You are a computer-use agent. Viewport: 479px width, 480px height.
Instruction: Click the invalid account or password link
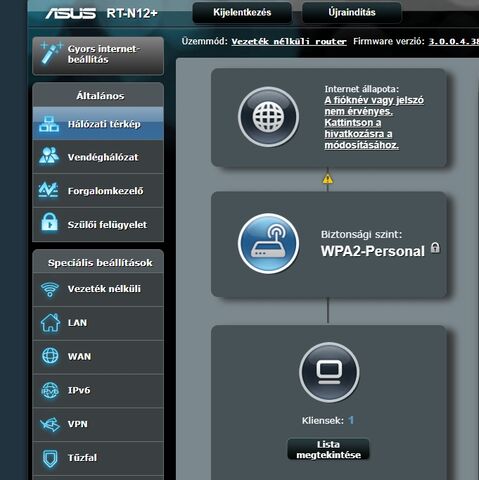[x=374, y=122]
